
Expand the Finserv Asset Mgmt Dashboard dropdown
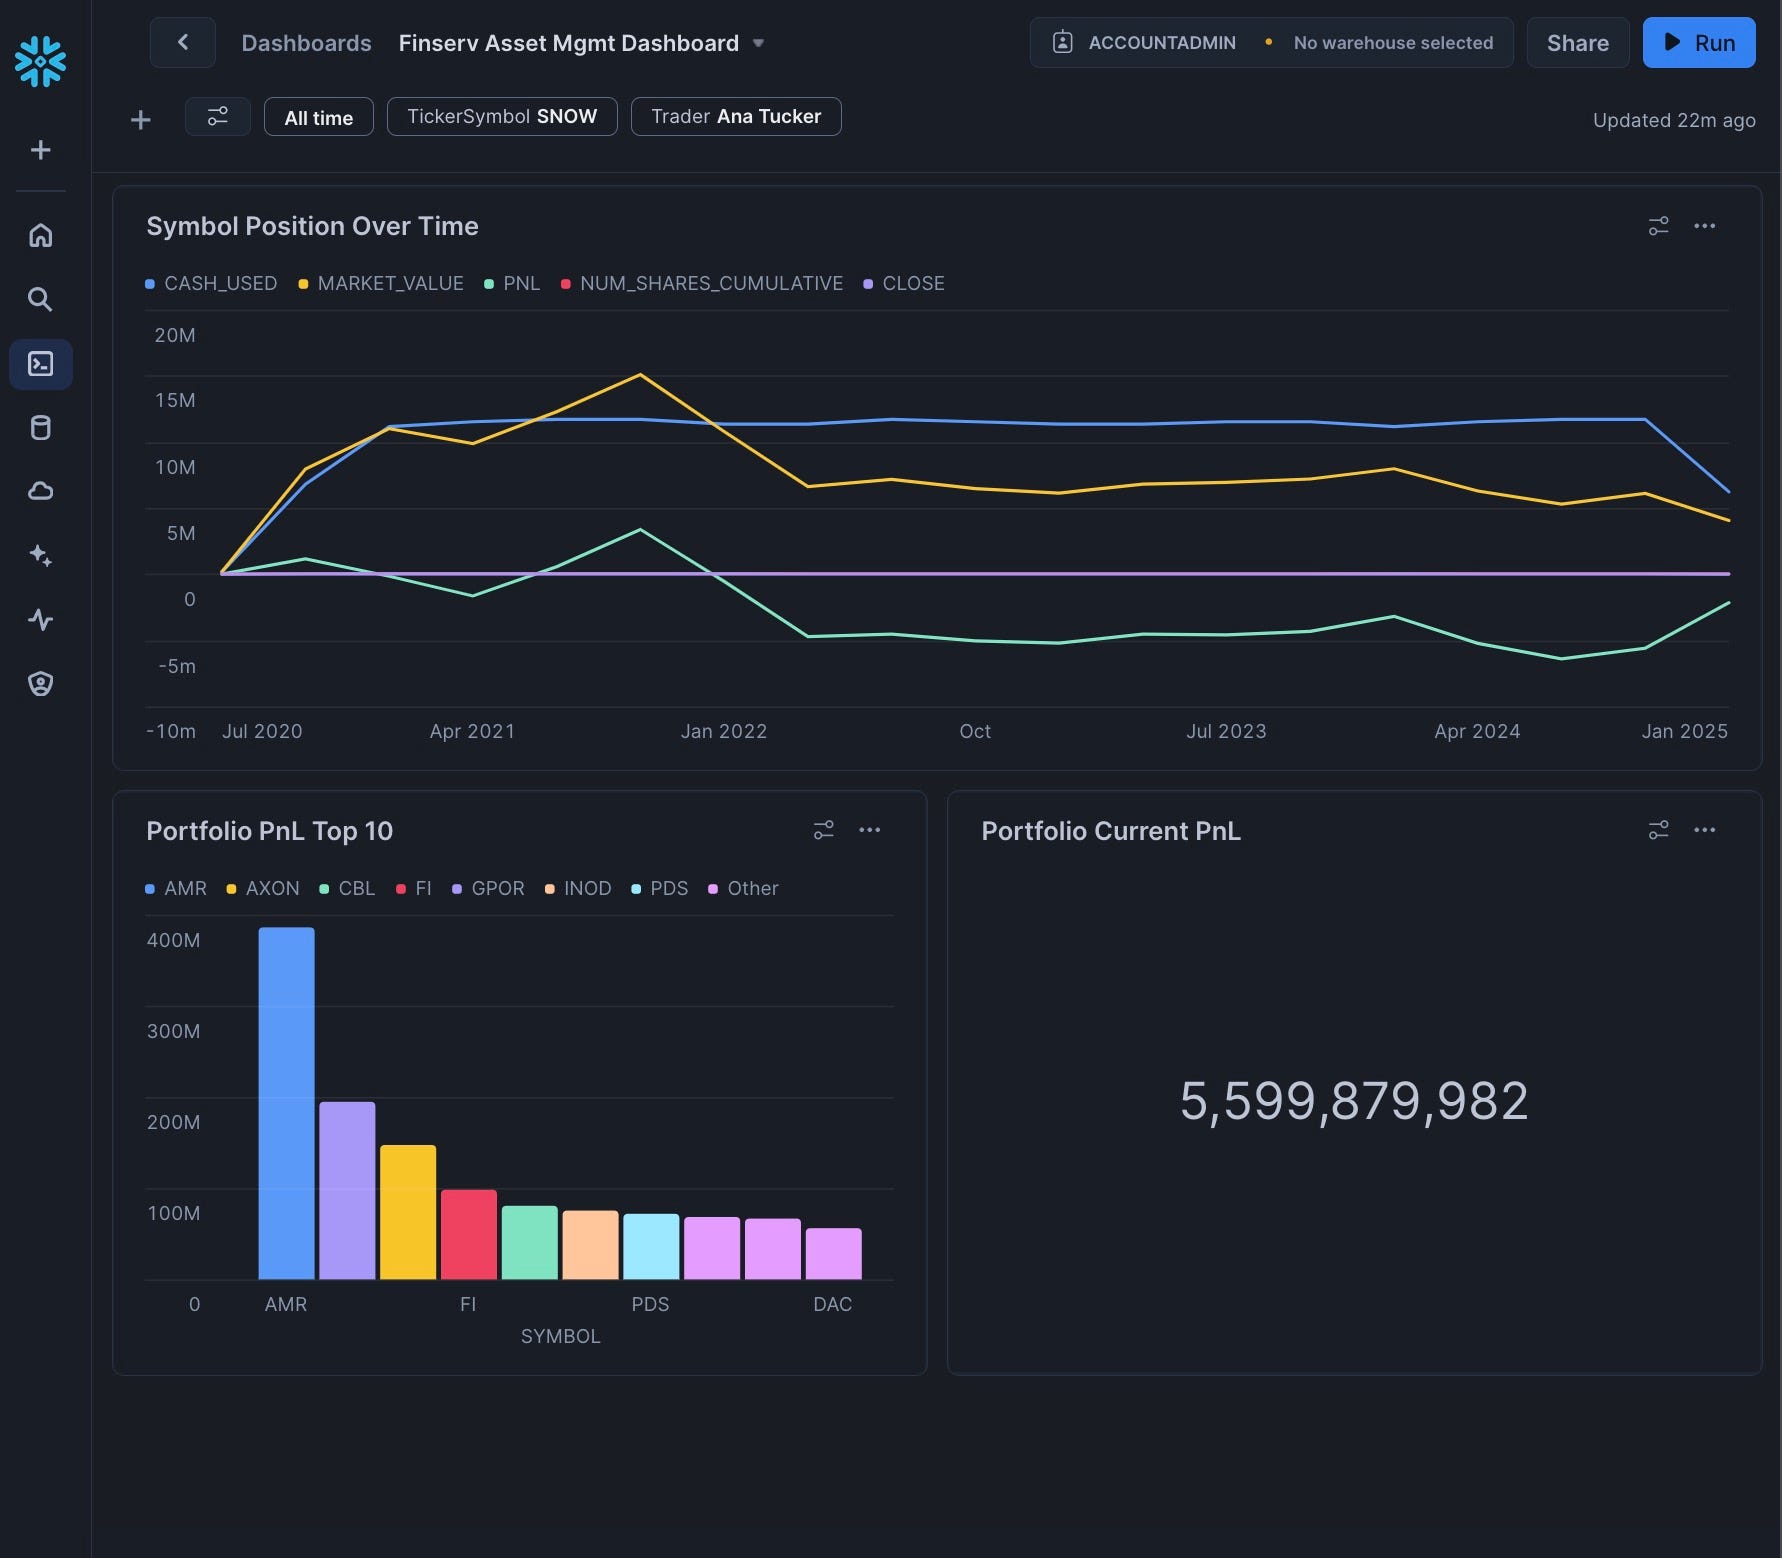(x=758, y=43)
